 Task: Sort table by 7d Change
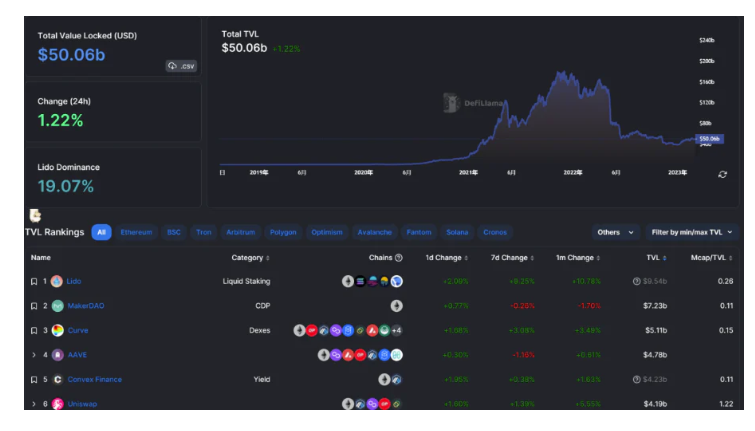pos(512,258)
